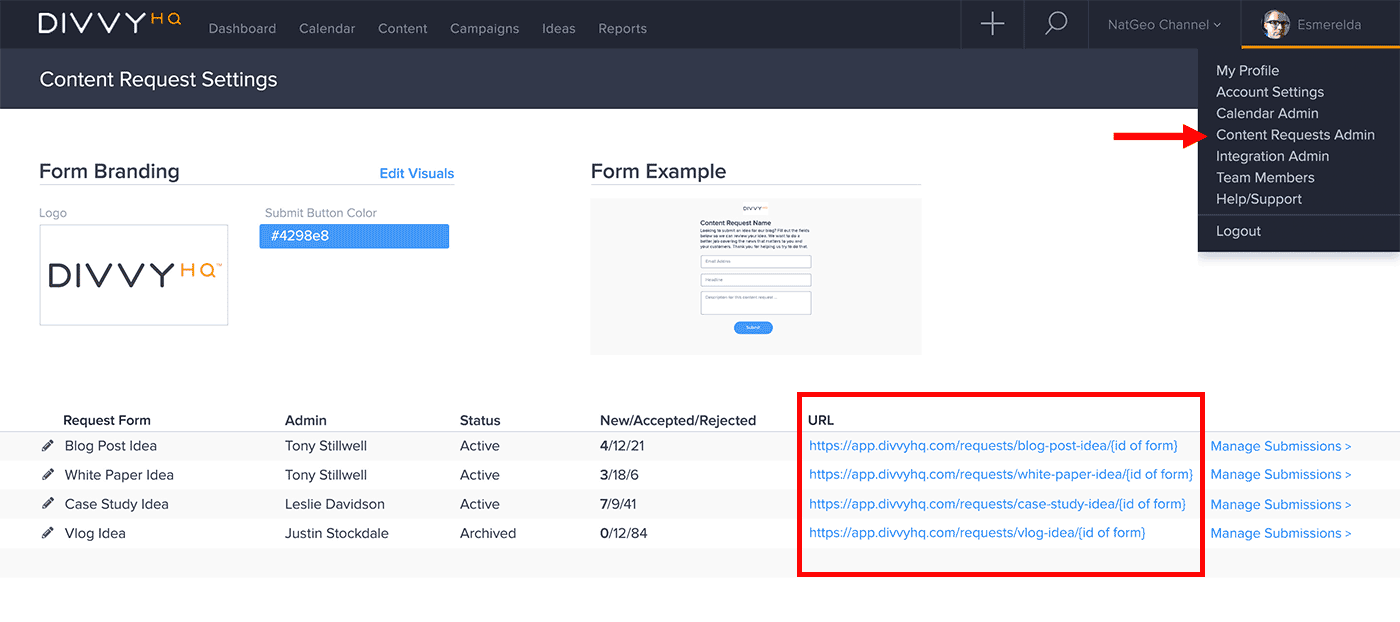Click the #4298e8 submit button color swatch

pos(354,236)
